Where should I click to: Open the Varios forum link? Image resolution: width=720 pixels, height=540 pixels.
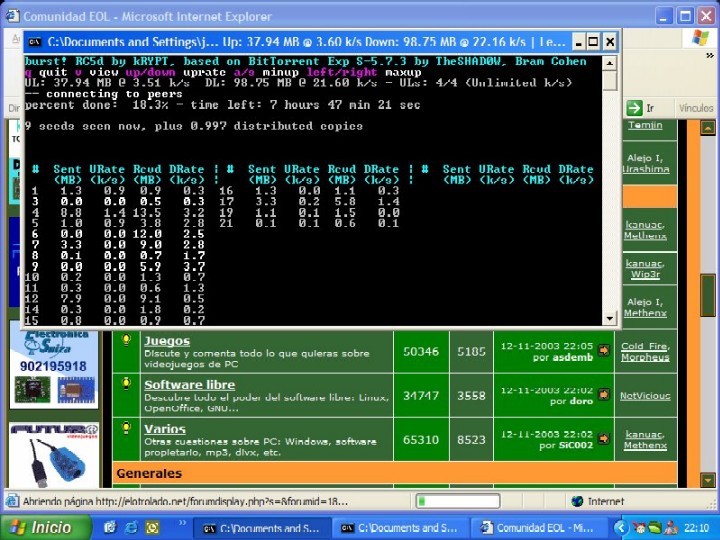coord(165,429)
